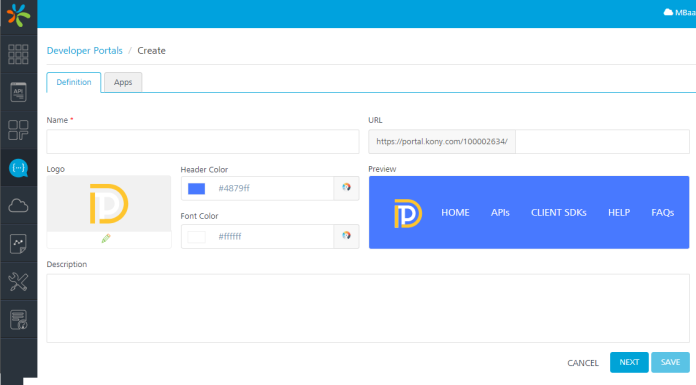The image size is (696, 385).
Task: Click CANCEL to discard the portal
Action: coord(583,363)
